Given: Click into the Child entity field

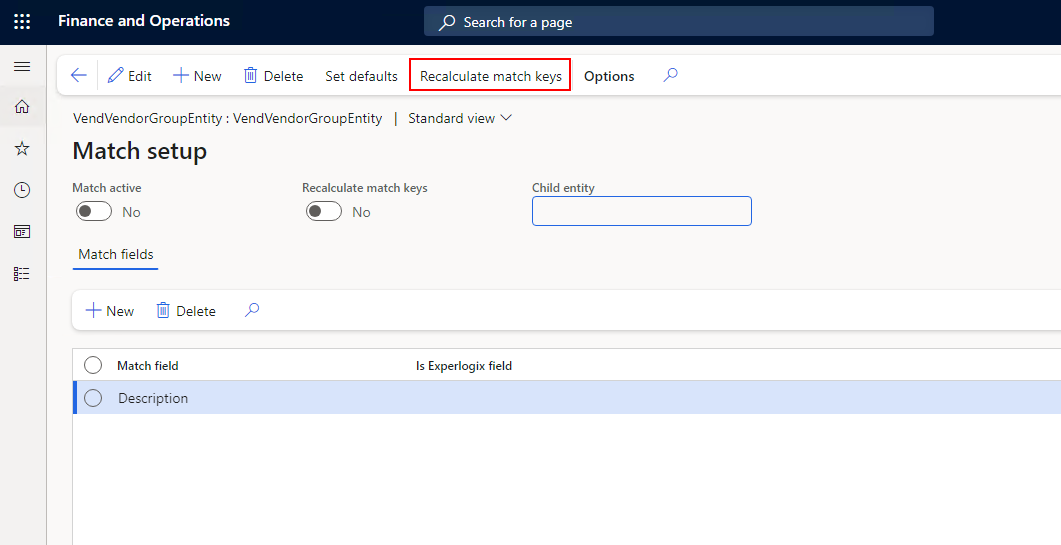Looking at the screenshot, I should point(641,211).
